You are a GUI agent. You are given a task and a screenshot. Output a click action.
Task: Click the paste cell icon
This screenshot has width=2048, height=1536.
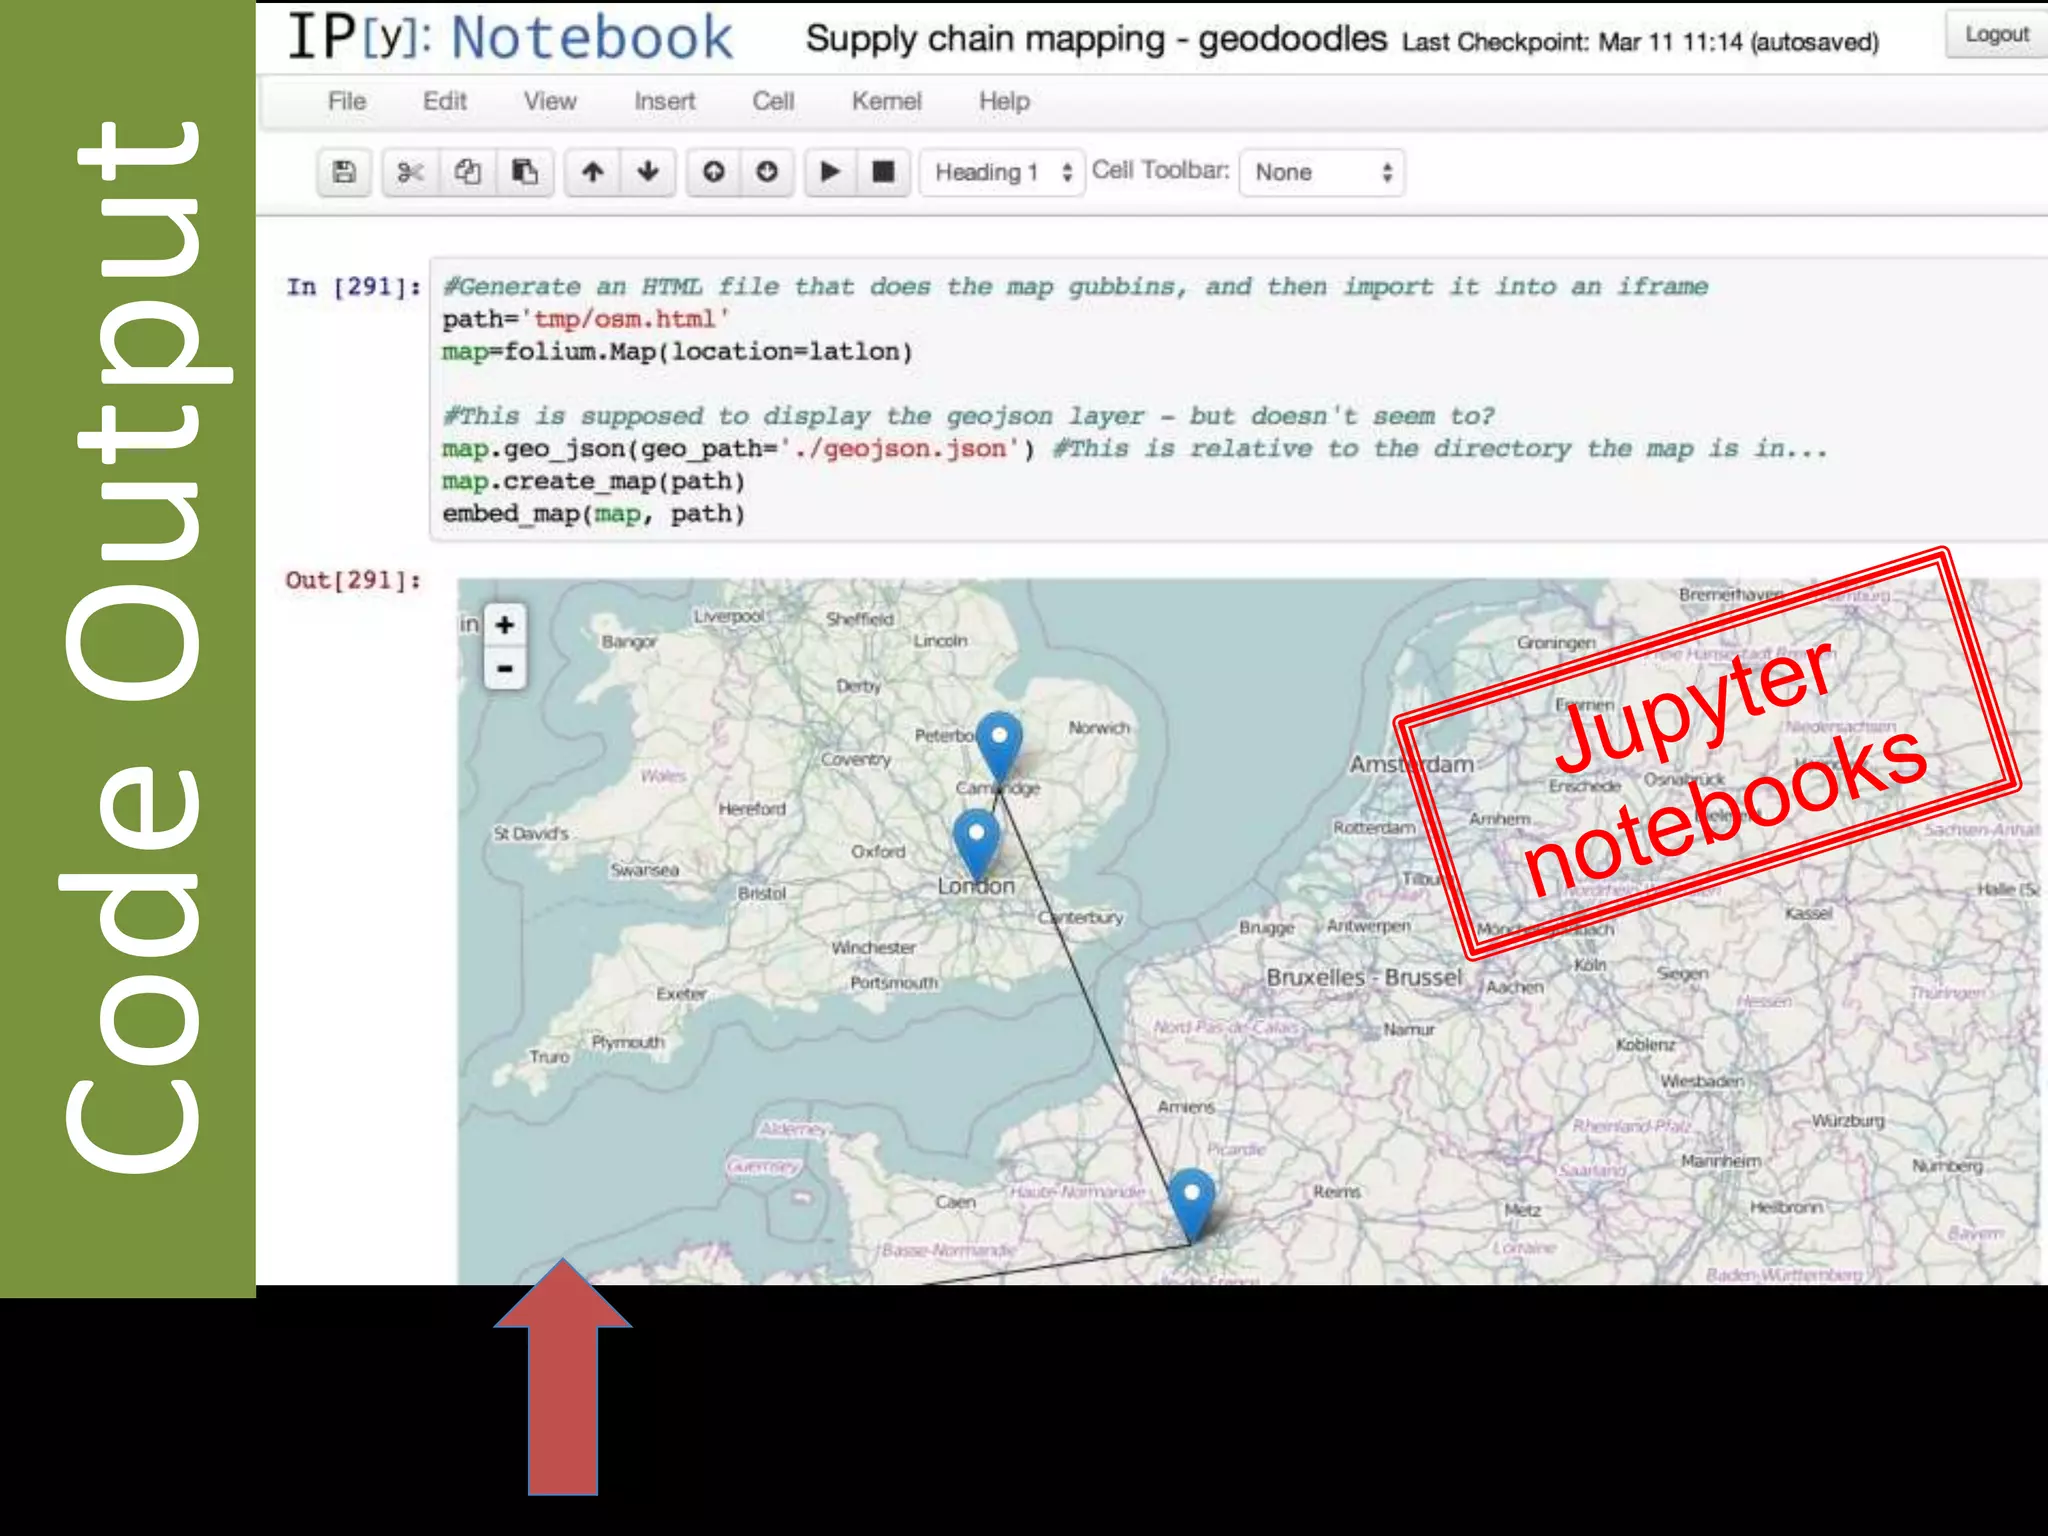pyautogui.click(x=524, y=172)
